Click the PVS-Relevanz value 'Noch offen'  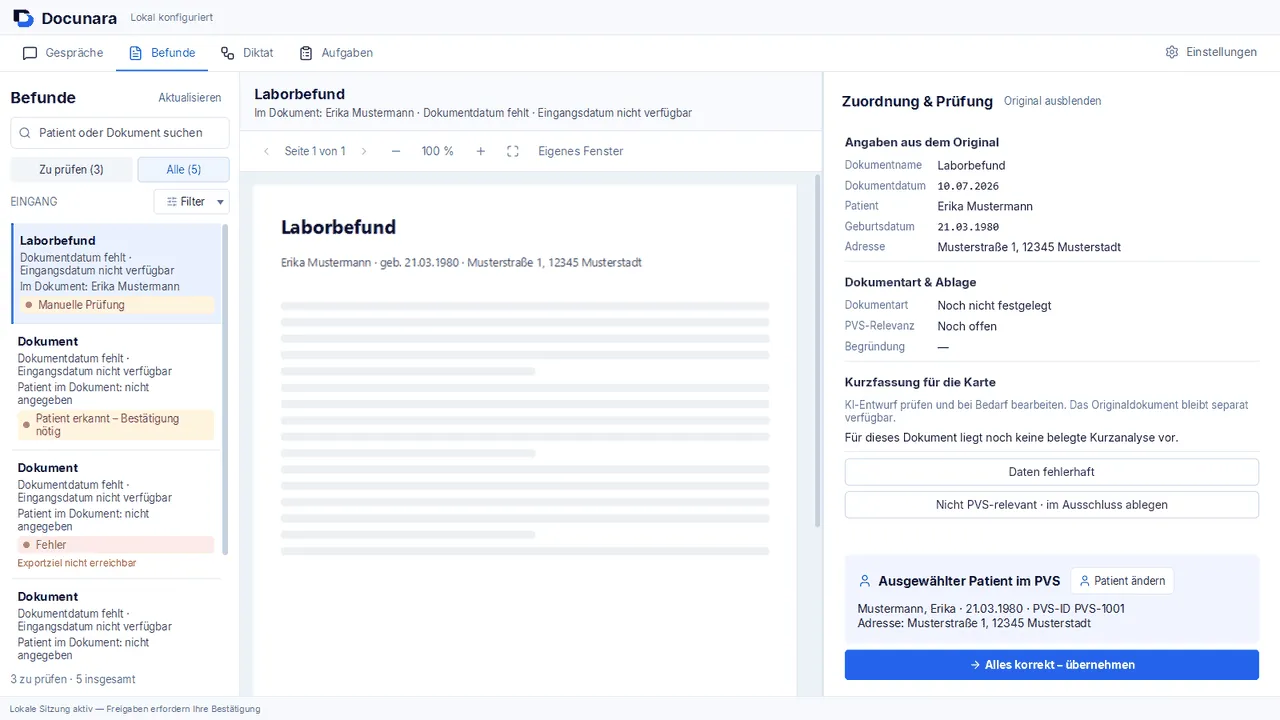967,326
